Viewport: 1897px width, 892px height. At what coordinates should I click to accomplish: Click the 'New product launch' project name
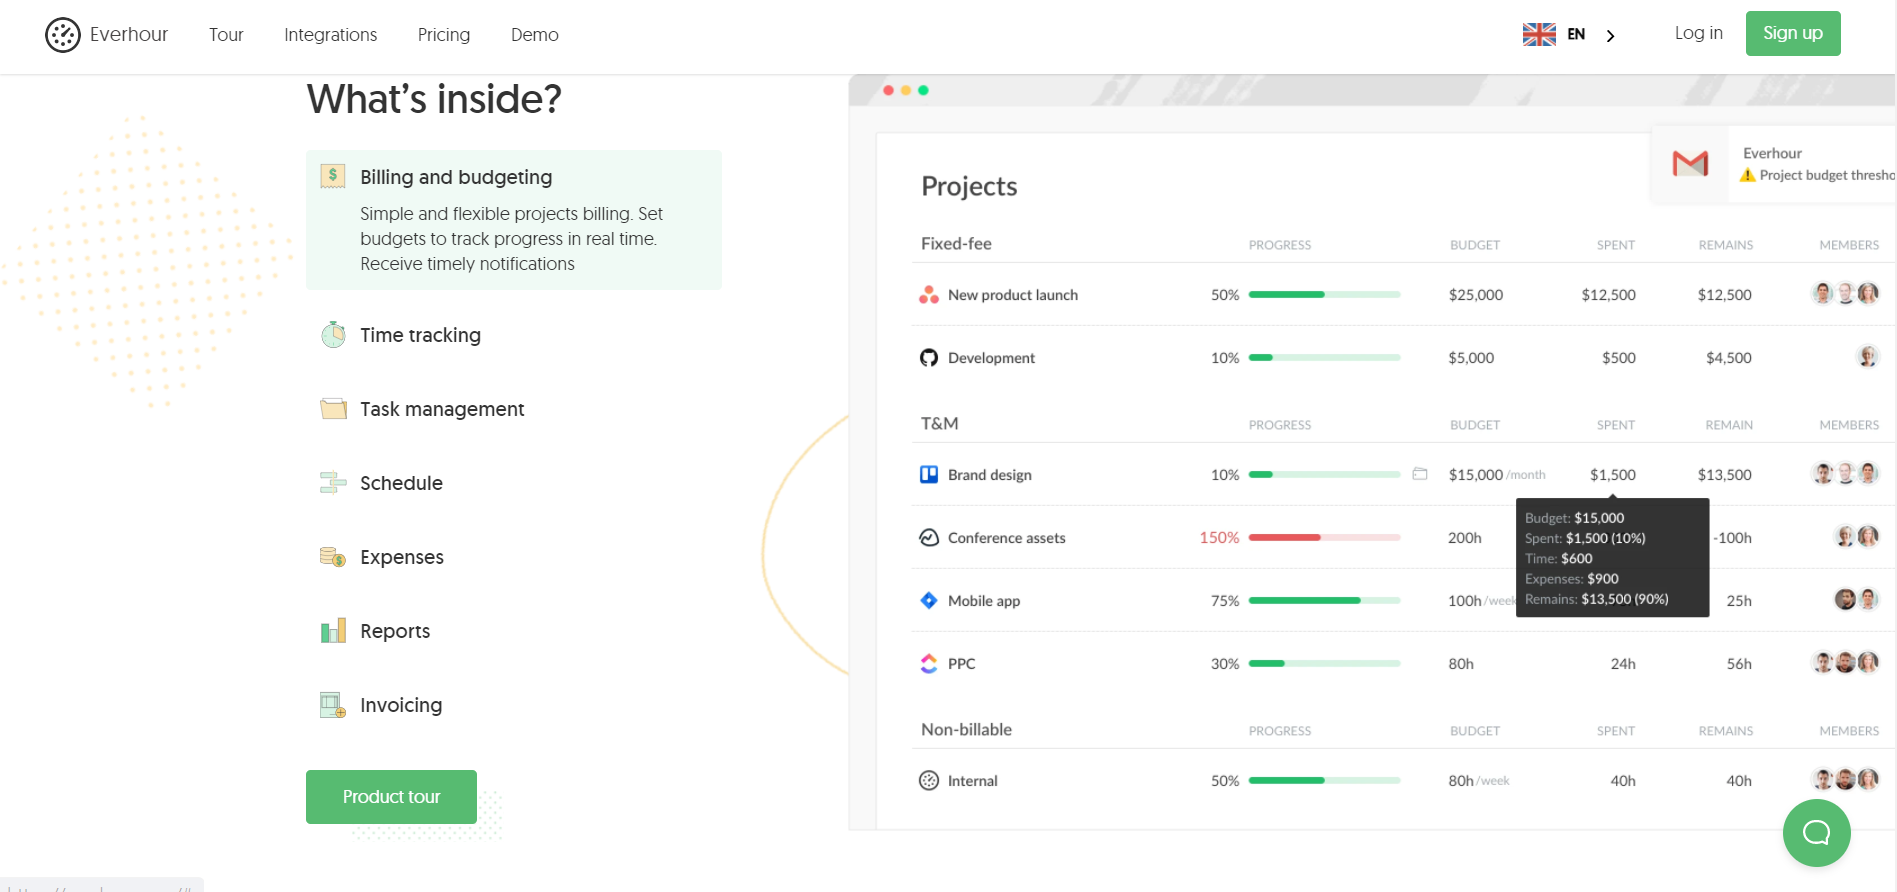pyautogui.click(x=1013, y=295)
